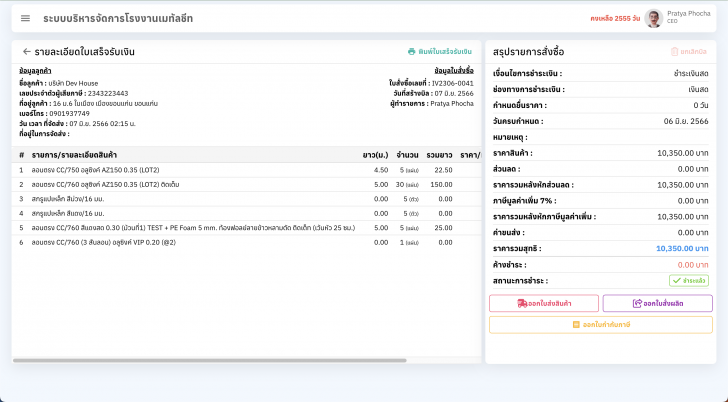Click tax ID number 2343223443
Image resolution: width=728 pixels, height=402 pixels.
point(108,93)
